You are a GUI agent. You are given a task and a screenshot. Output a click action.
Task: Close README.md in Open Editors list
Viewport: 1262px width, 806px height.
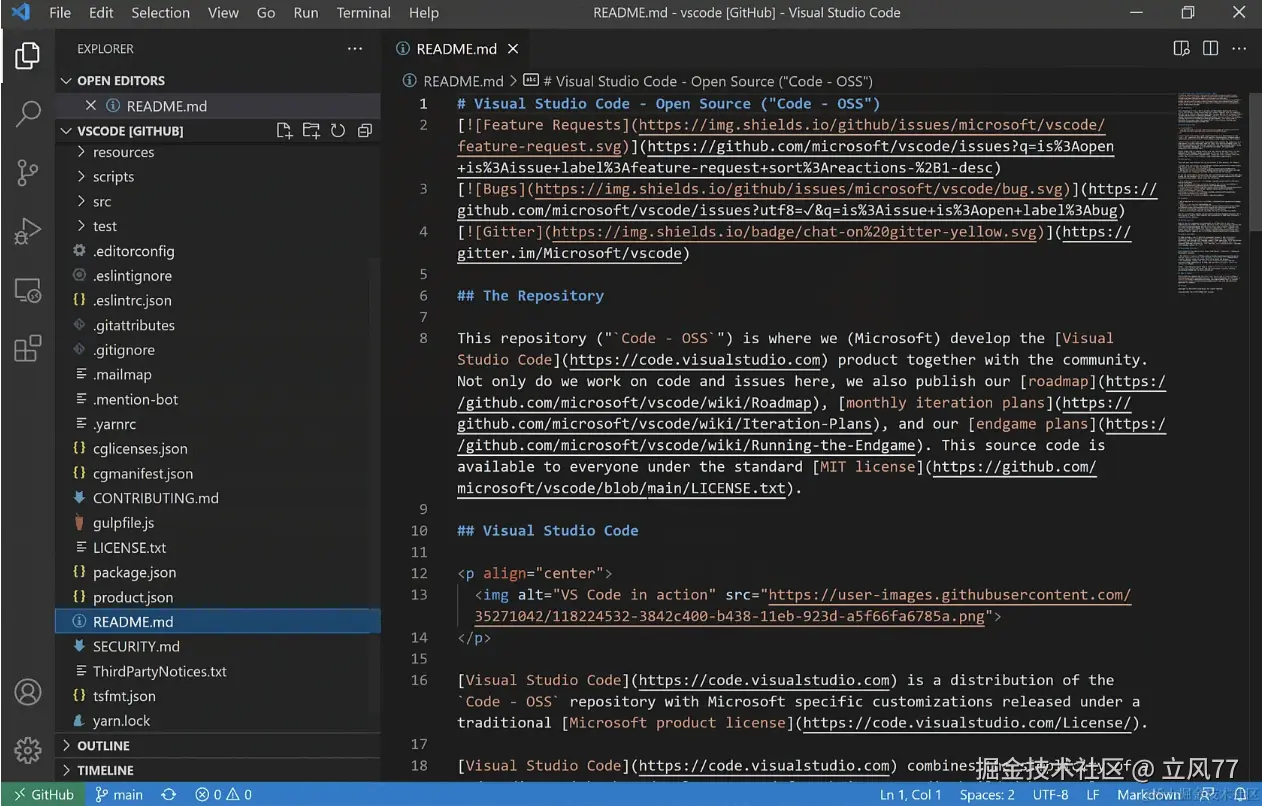pyautogui.click(x=91, y=106)
